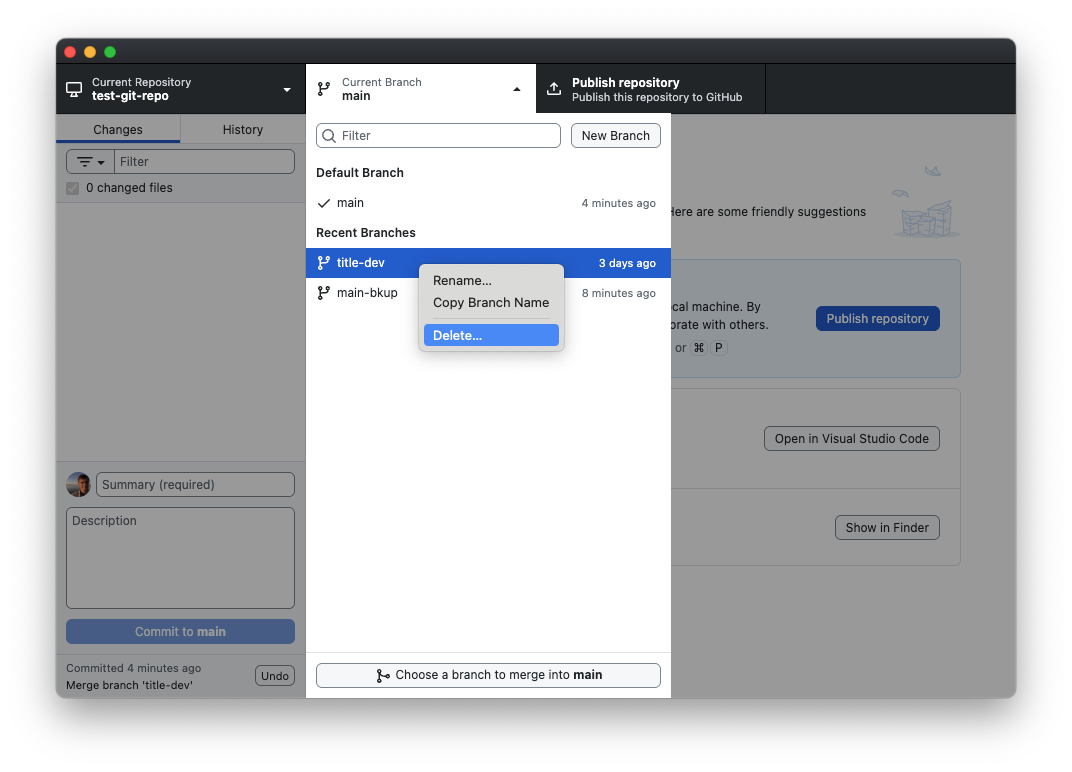Open in Visual Studio Code button
Viewport: 1072px width, 772px height.
852,439
